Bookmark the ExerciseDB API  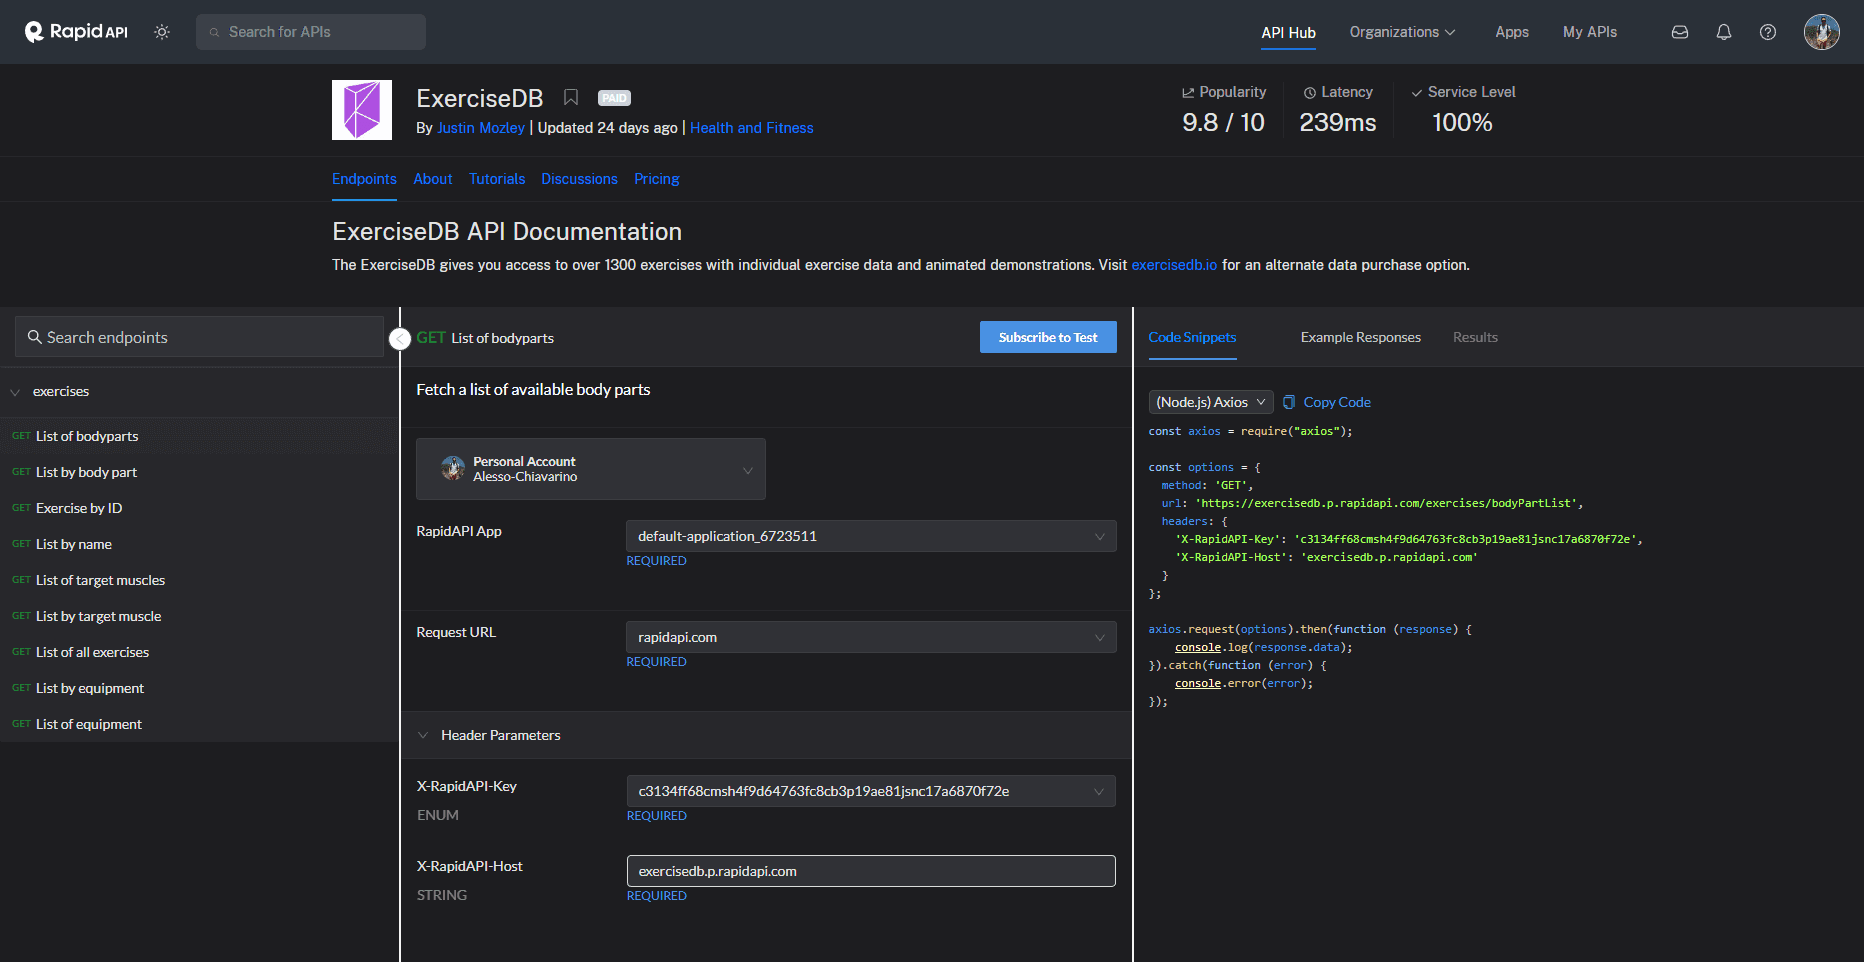[571, 97]
